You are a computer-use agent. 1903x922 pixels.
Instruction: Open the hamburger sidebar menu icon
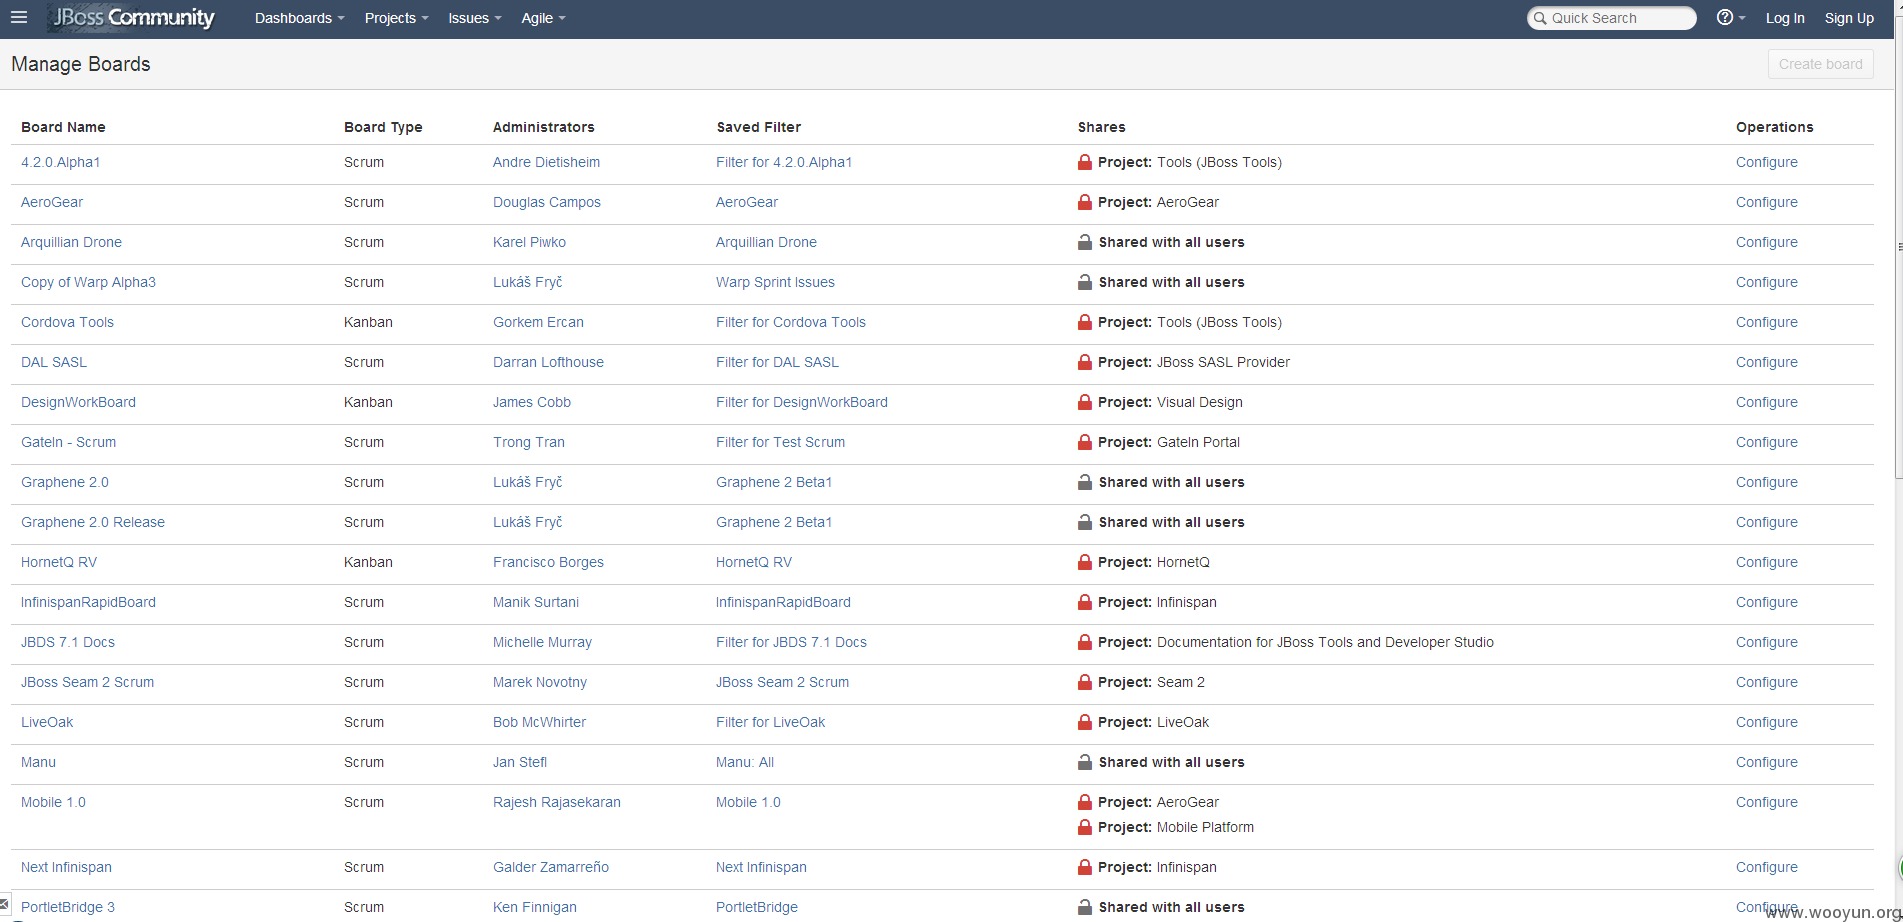coord(18,18)
